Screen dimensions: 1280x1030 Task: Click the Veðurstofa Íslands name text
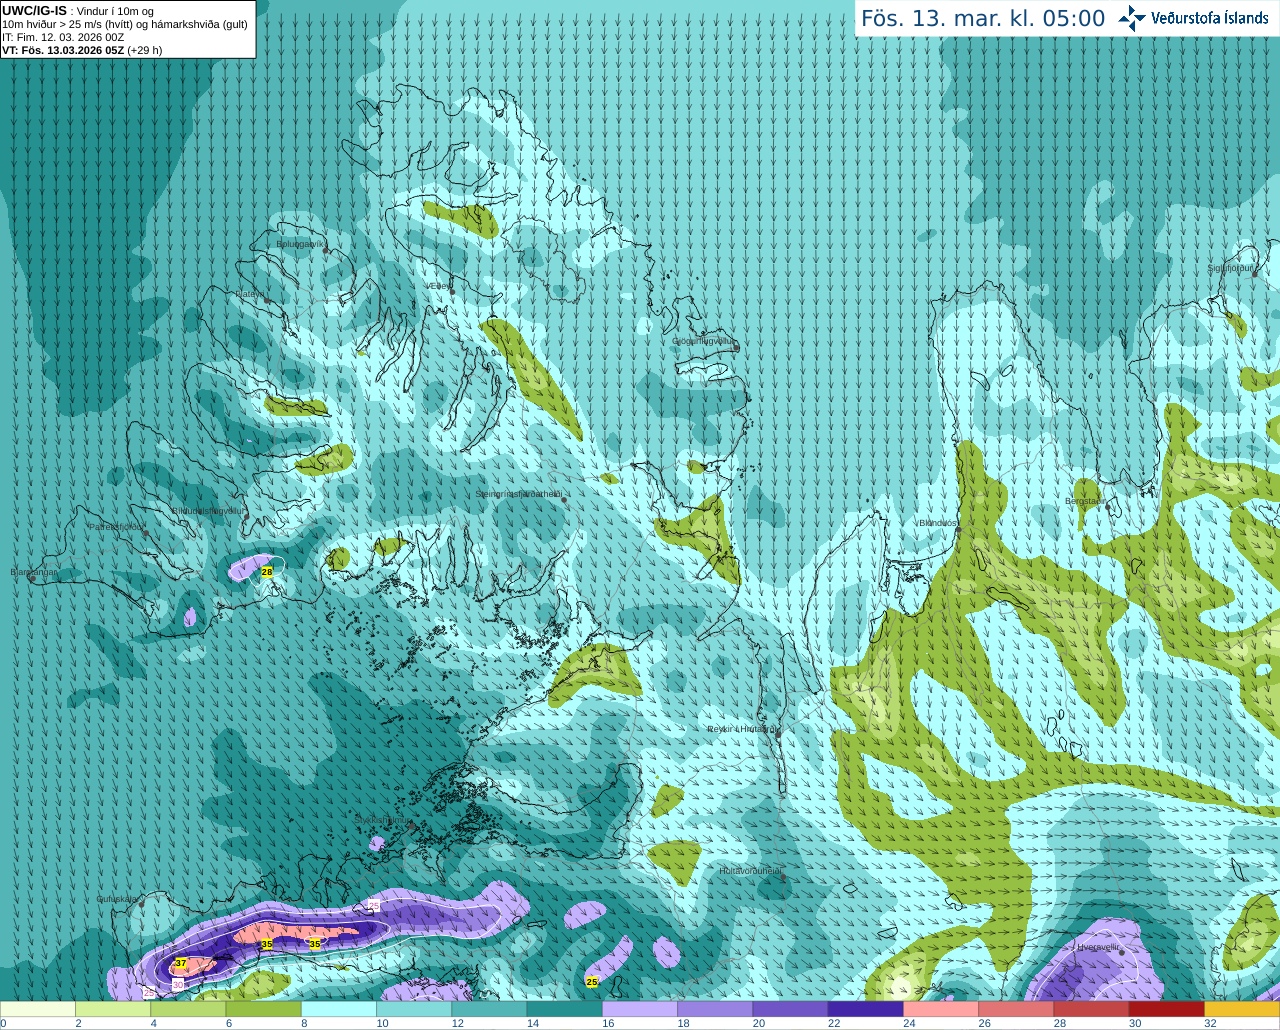(x=1210, y=18)
